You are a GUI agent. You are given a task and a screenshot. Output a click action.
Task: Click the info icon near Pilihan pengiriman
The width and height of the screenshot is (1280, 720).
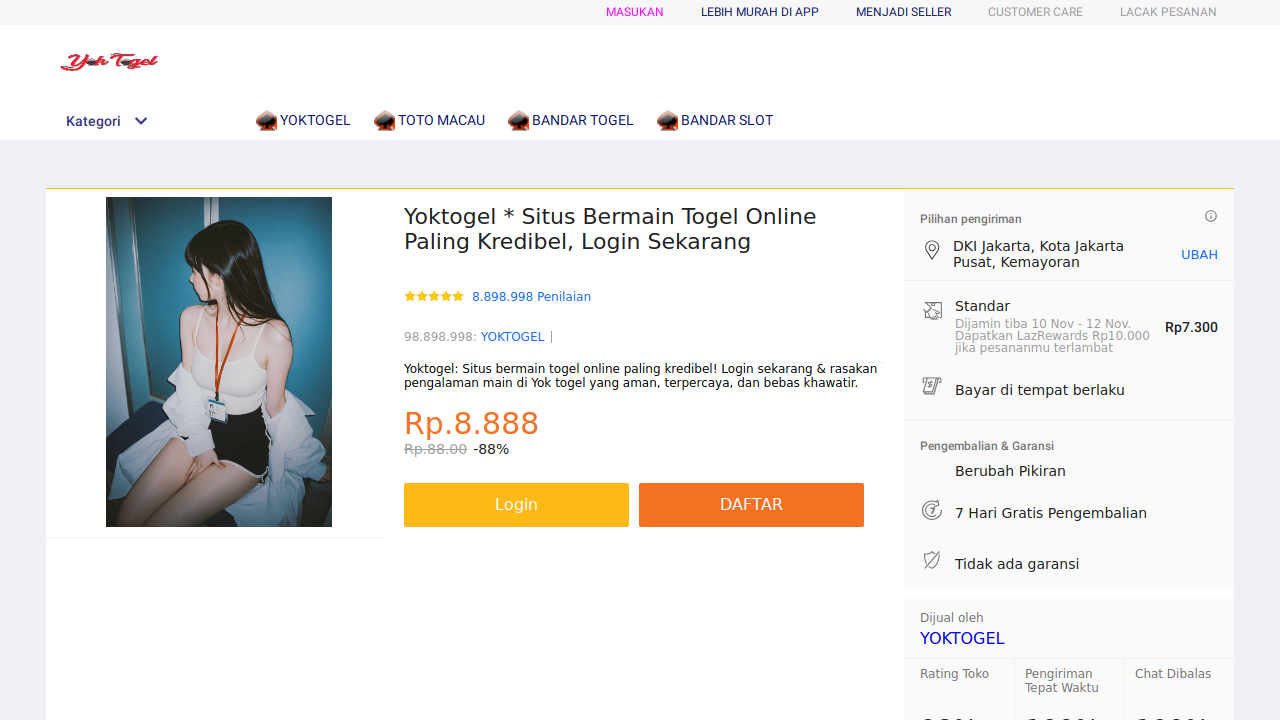[1211, 216]
